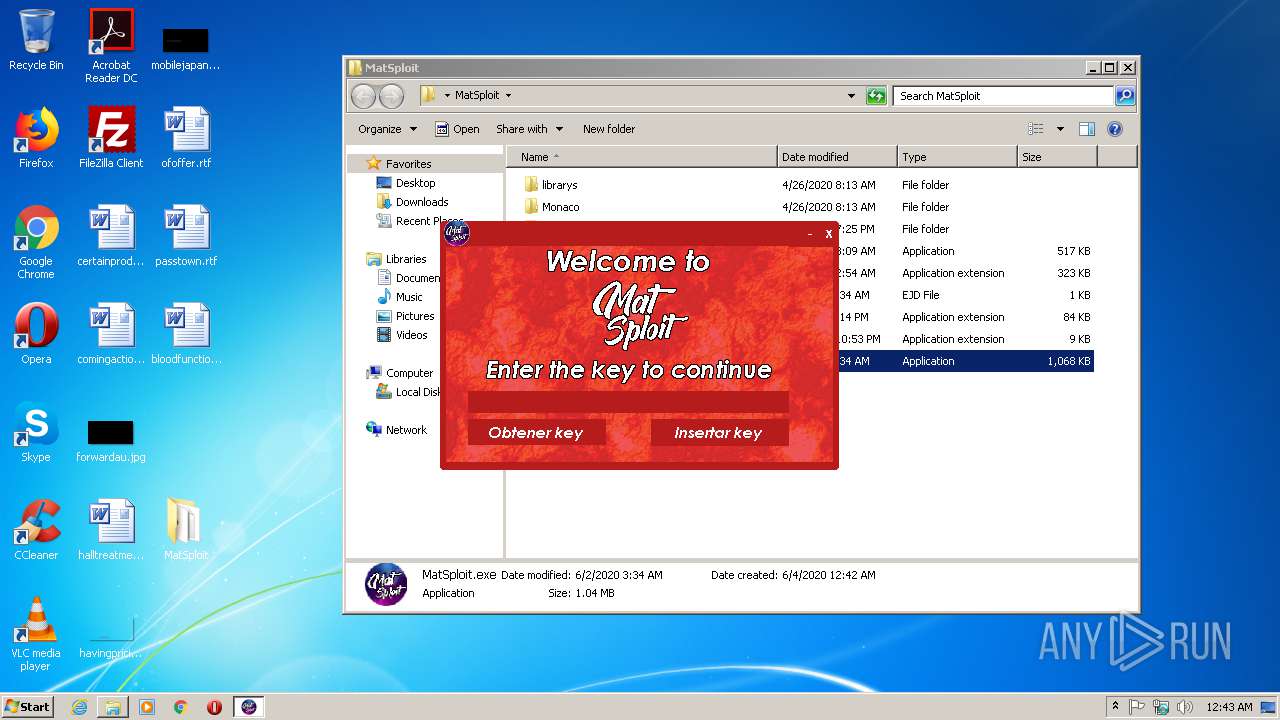Open Computer in navigation pane

tap(409, 373)
